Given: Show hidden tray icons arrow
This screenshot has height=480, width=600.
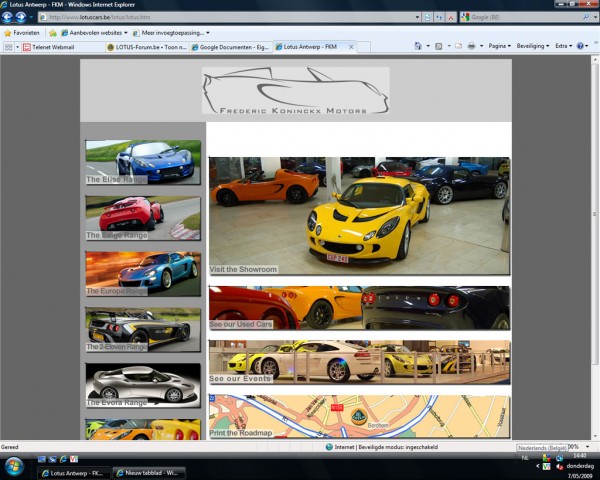Looking at the screenshot, I should point(537,466).
